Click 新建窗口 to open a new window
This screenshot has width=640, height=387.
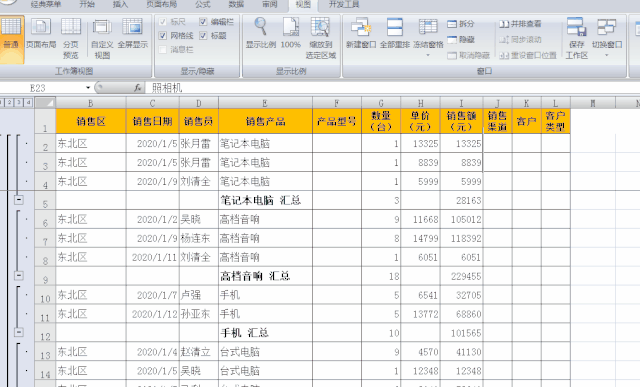tap(361, 33)
